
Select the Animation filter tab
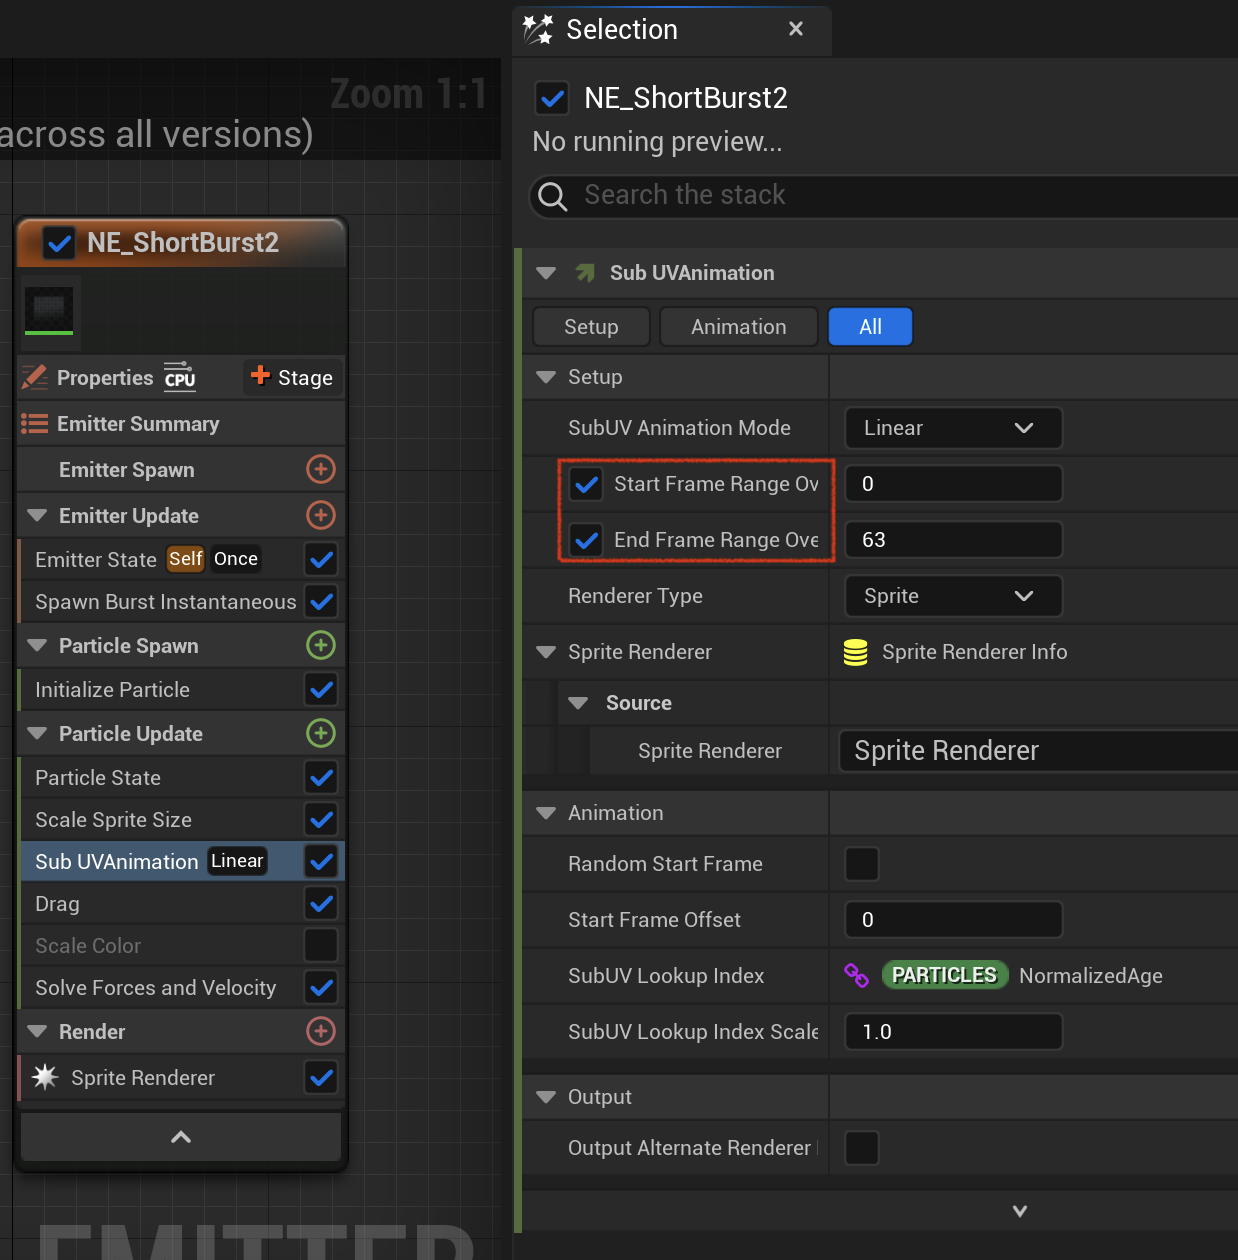pyautogui.click(x=739, y=327)
